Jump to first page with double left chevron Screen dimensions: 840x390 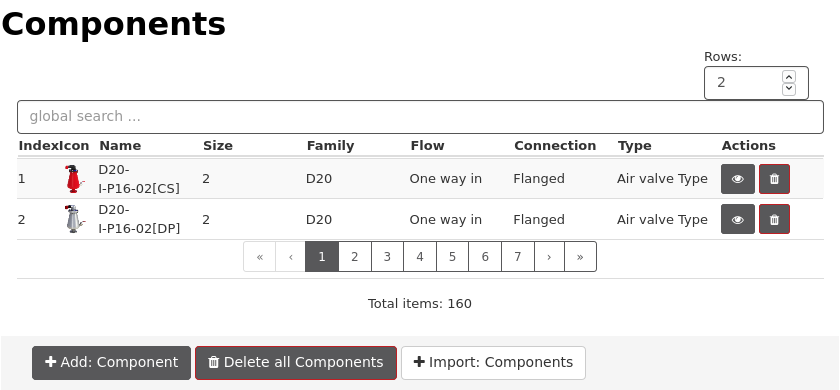260,257
